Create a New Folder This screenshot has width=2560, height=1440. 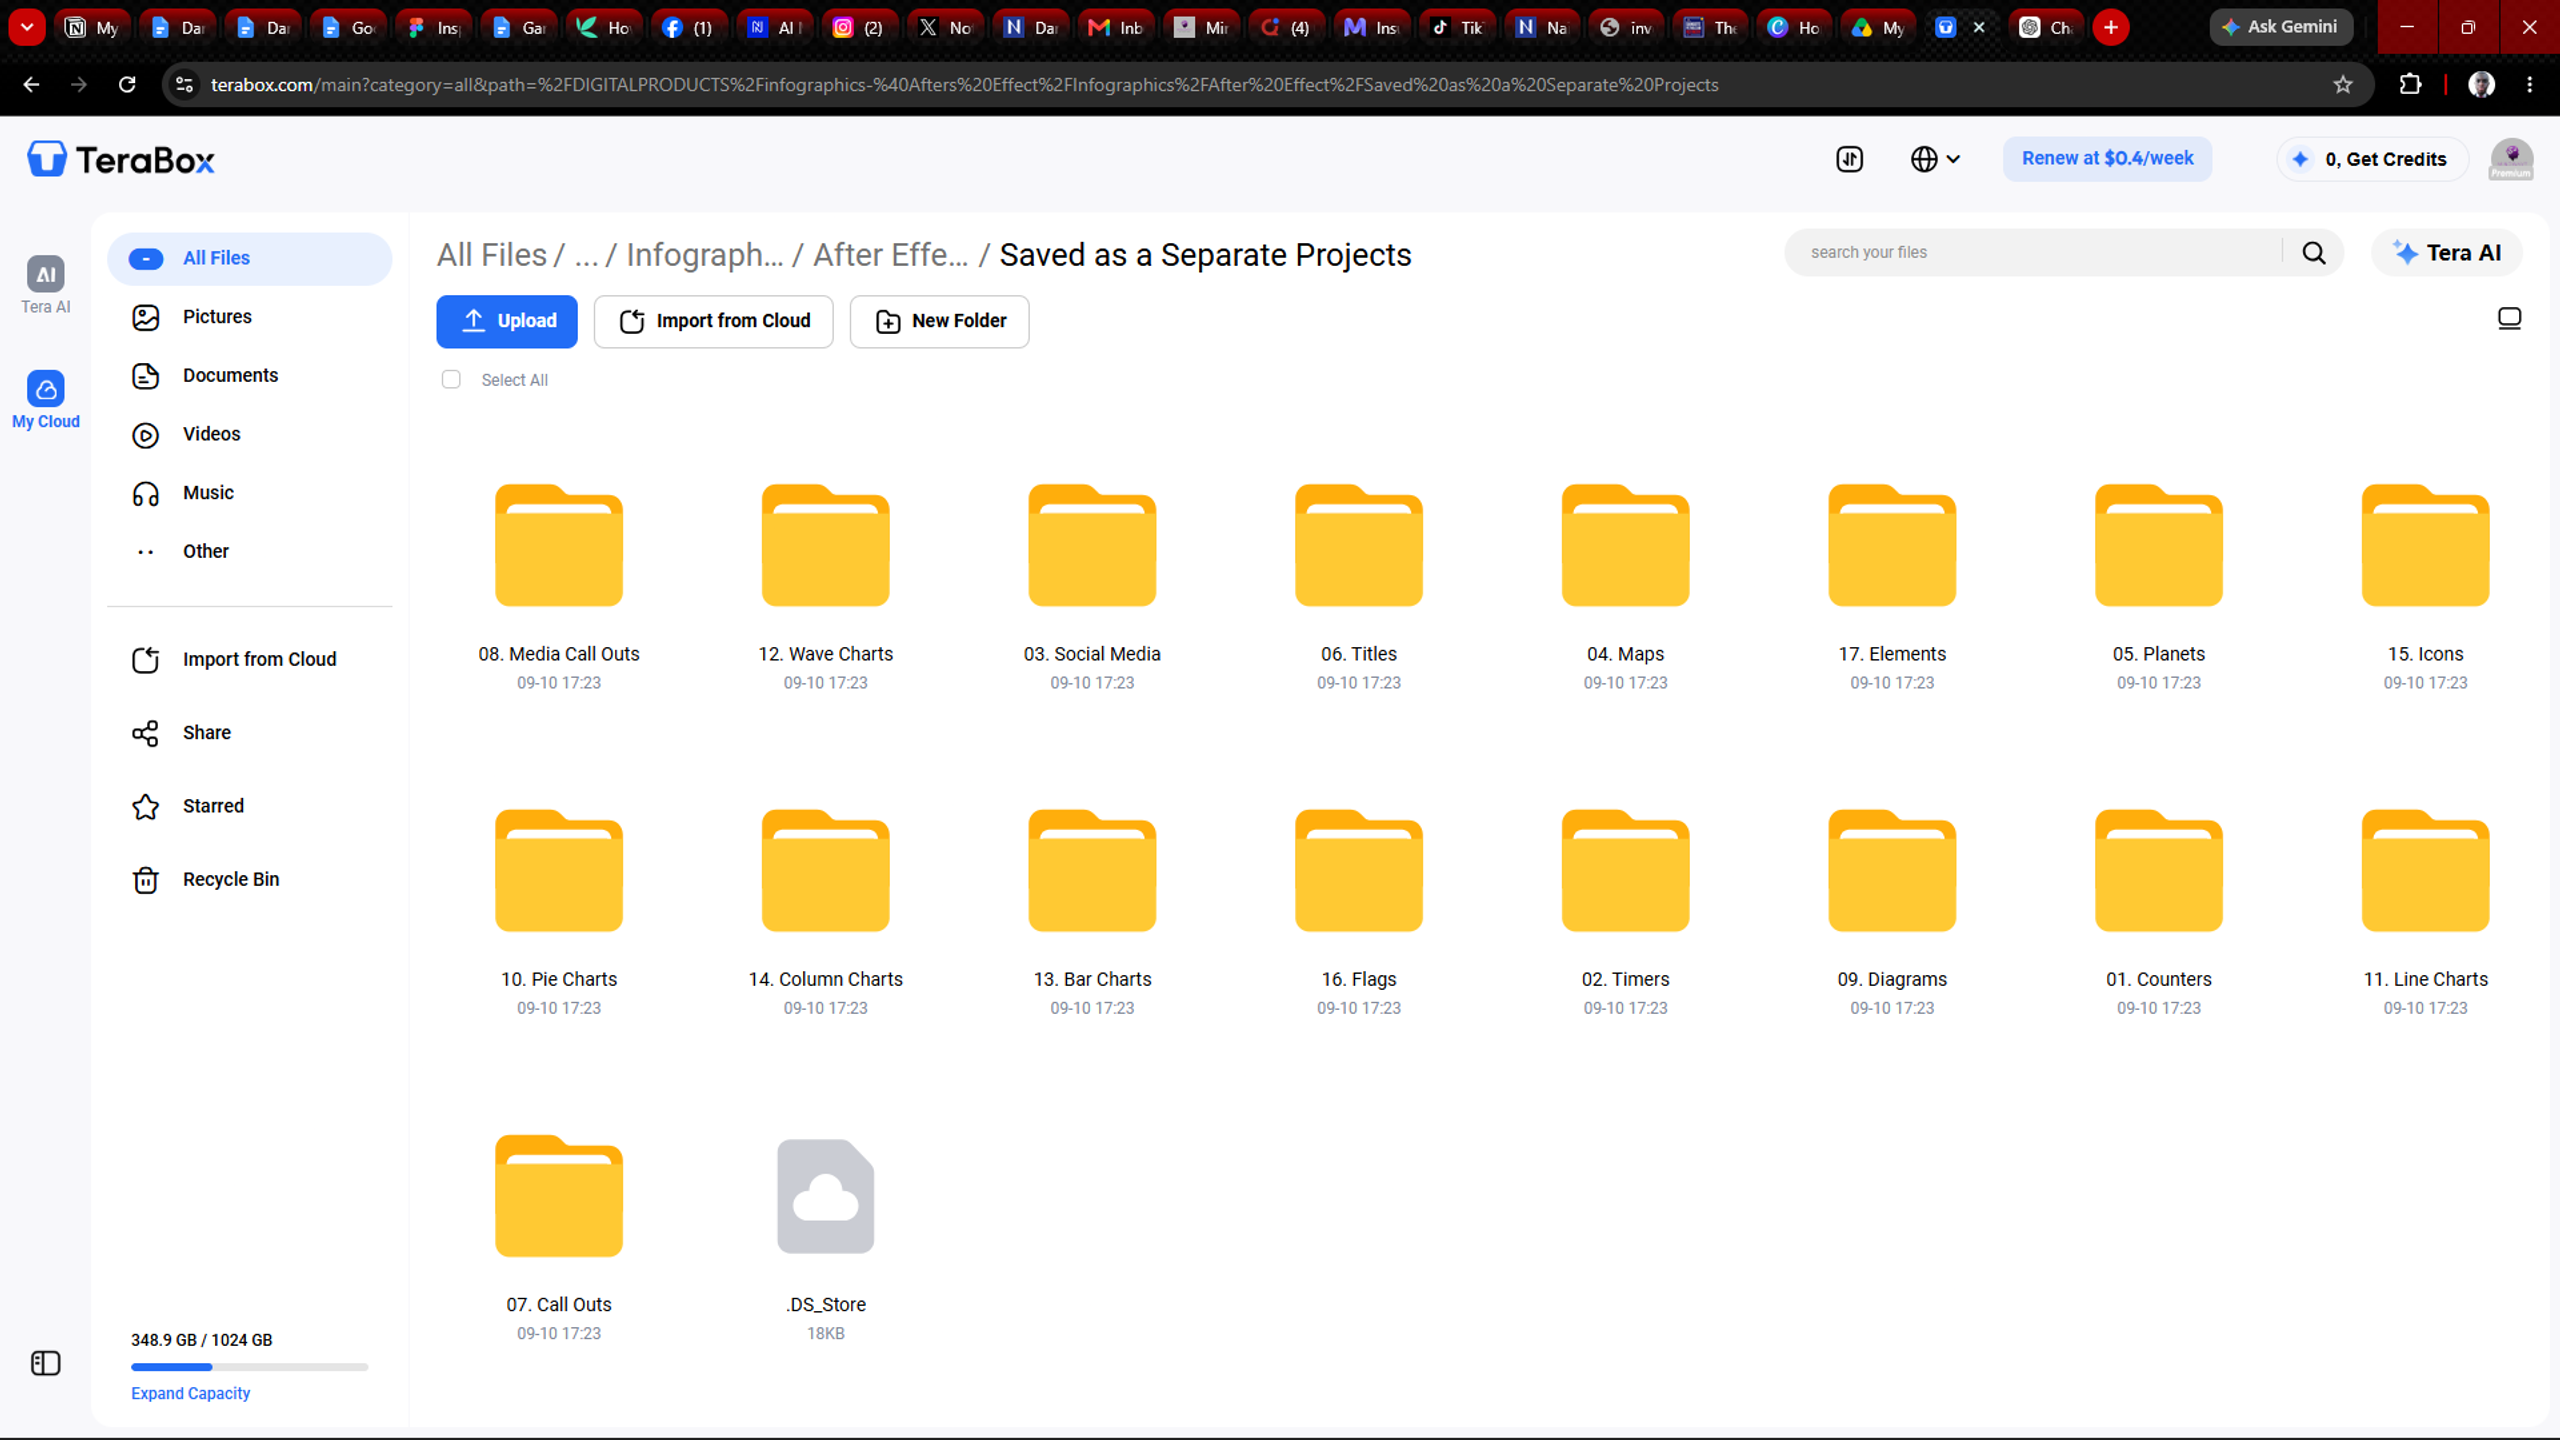940,321
